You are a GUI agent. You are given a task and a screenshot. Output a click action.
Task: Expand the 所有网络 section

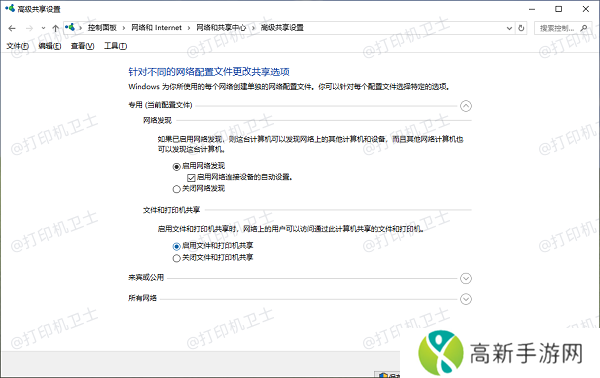click(466, 299)
